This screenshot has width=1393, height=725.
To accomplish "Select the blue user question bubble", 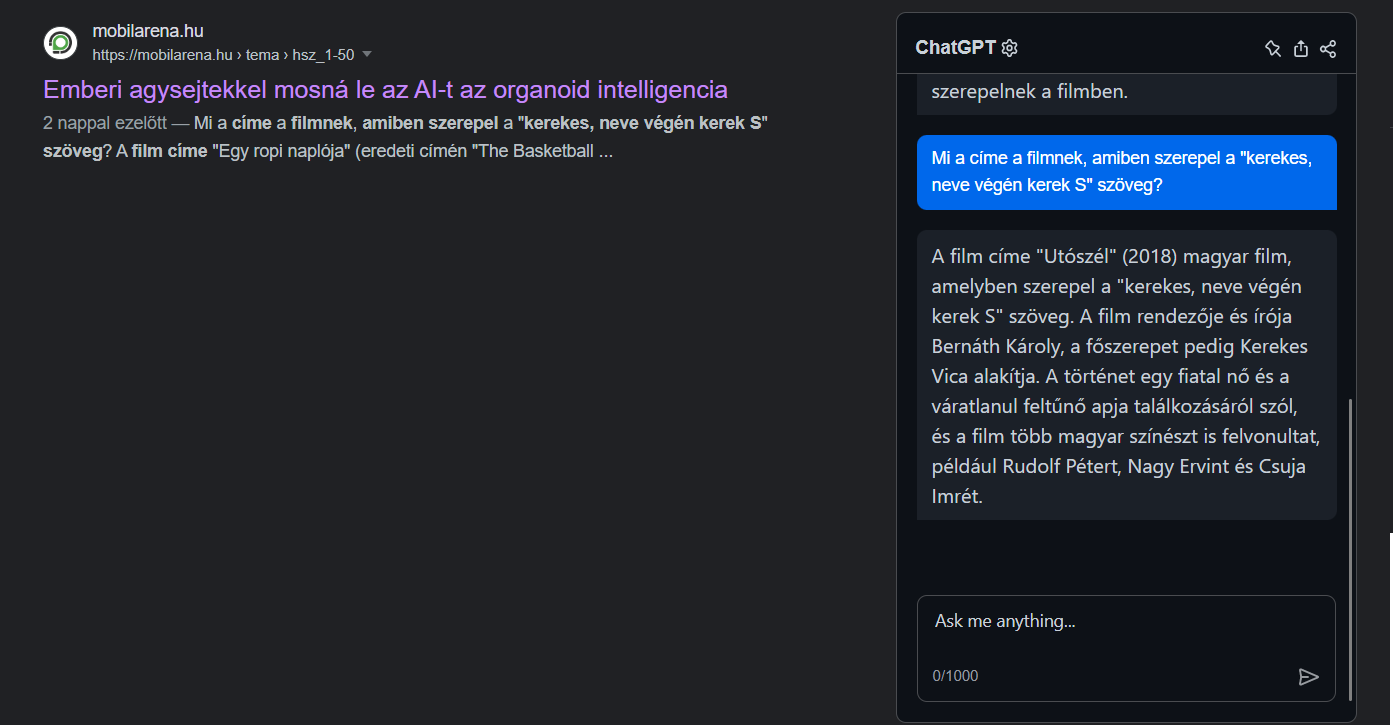I will tap(1127, 172).
